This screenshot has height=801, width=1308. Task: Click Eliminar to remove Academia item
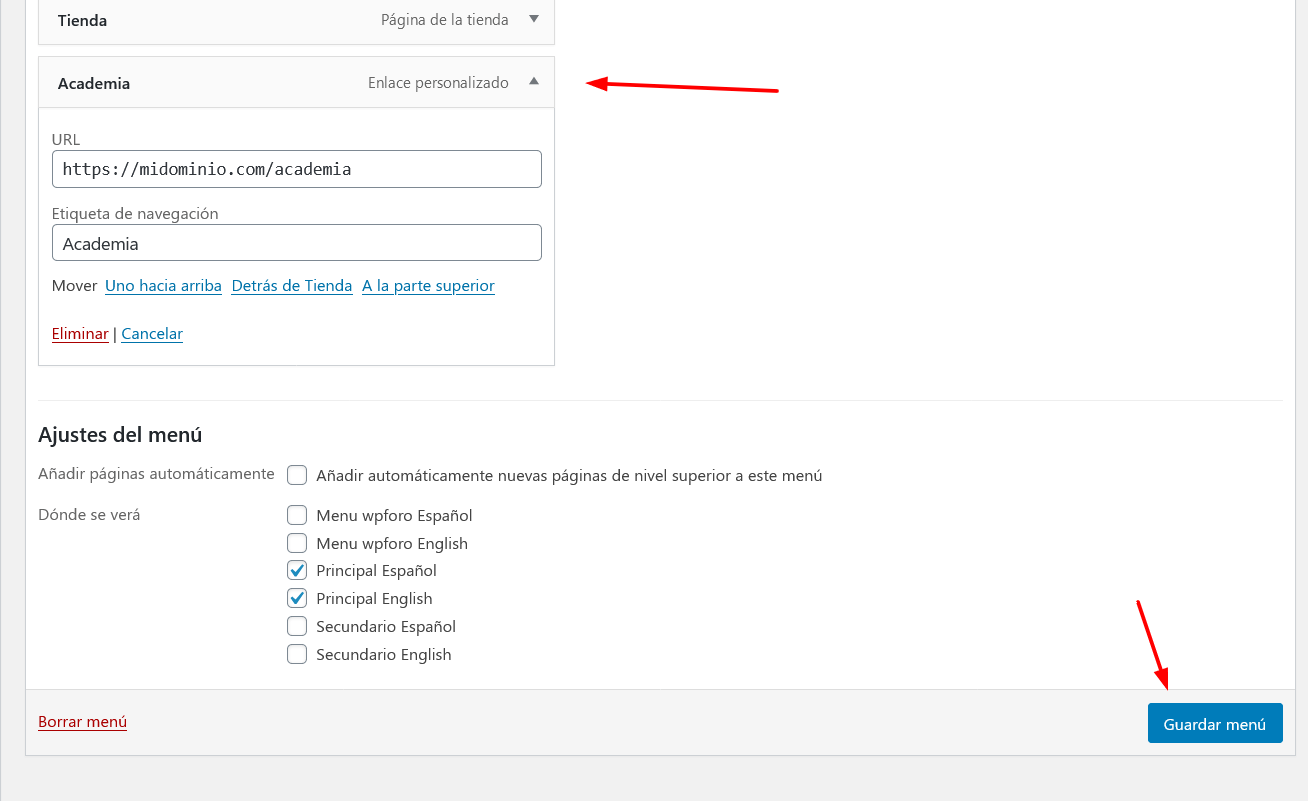point(80,334)
